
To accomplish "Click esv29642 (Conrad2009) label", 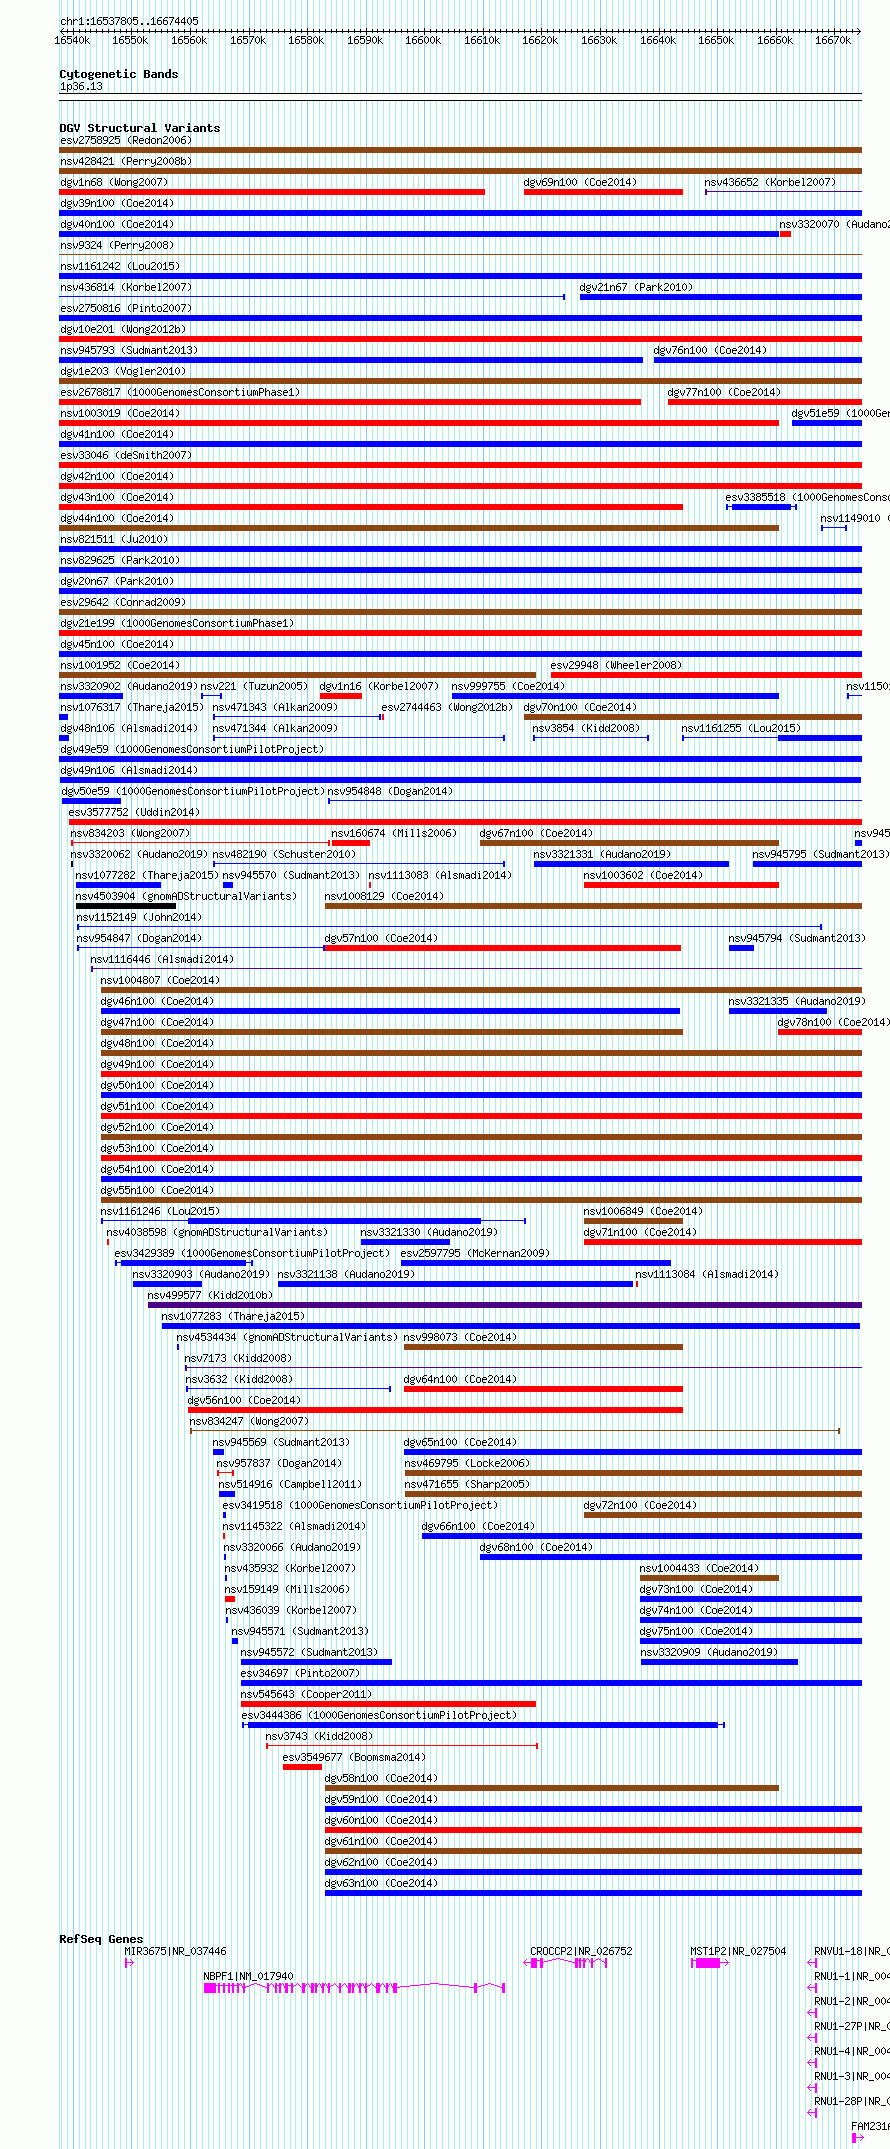I will pos(123,603).
